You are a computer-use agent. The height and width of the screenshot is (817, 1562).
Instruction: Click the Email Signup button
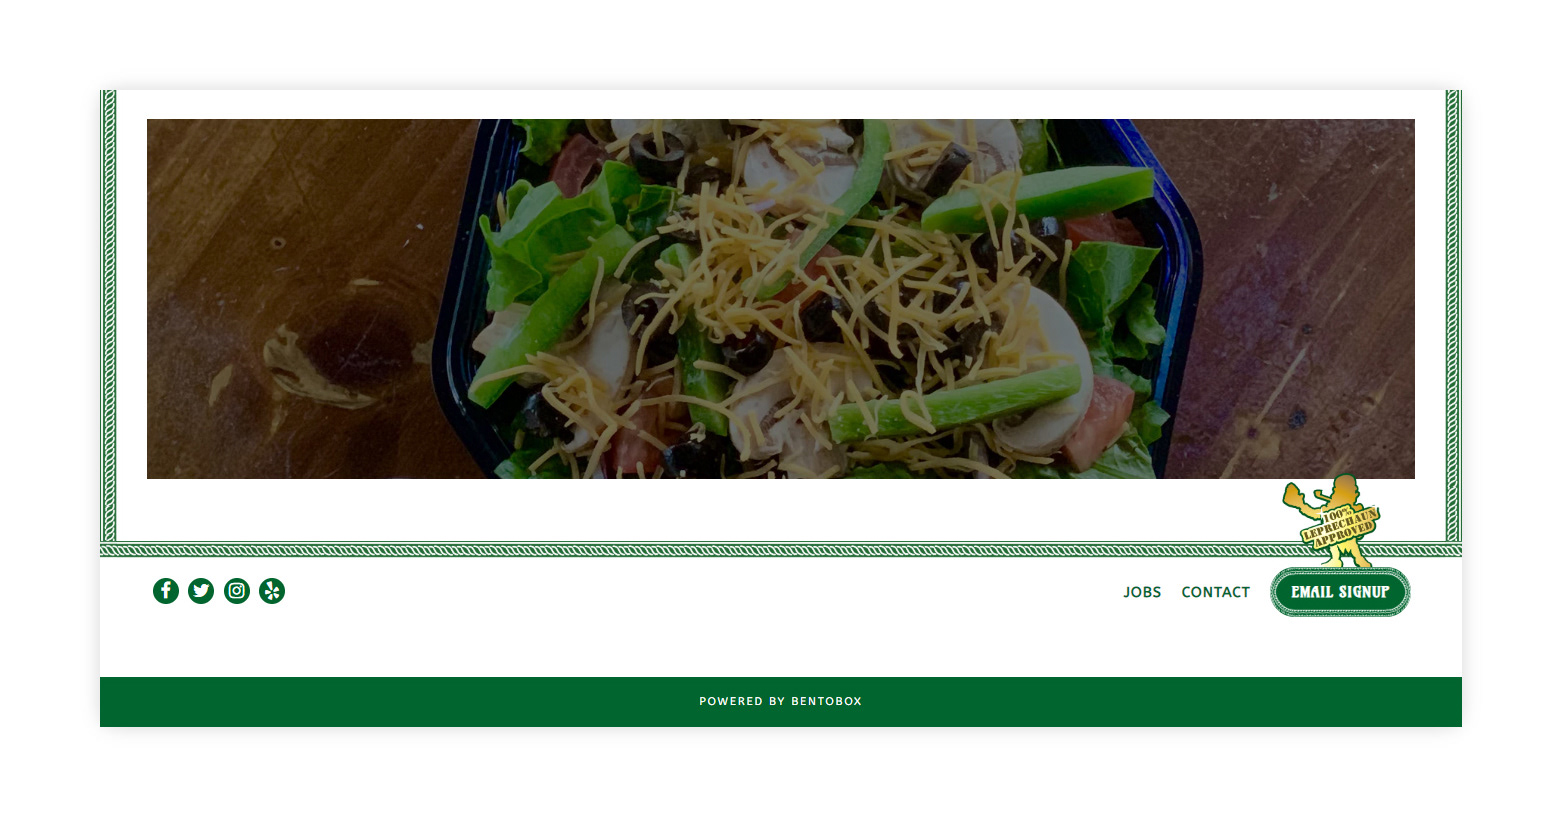(x=1340, y=592)
